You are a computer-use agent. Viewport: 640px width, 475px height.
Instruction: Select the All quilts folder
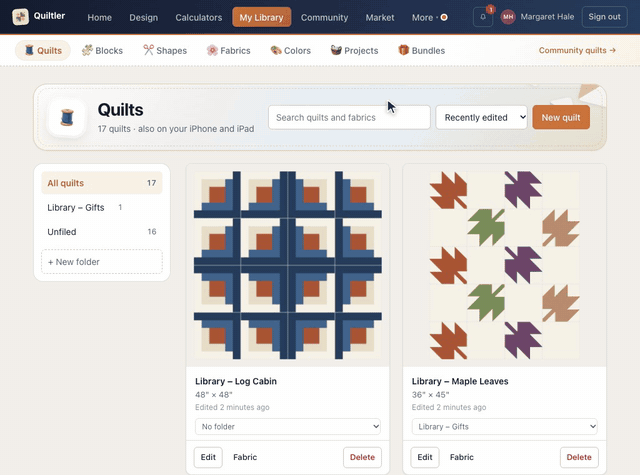(x=102, y=183)
